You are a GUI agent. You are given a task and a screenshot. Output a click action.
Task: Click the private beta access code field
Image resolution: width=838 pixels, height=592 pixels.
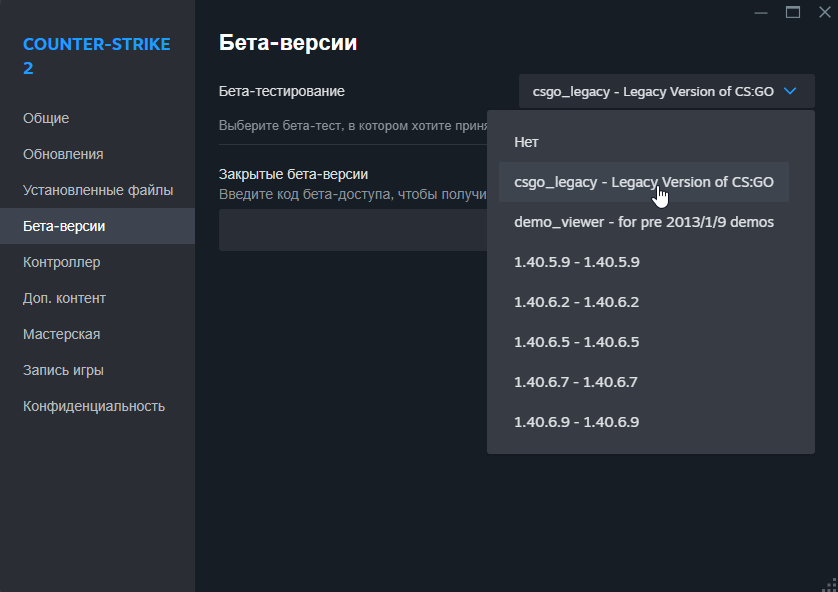352,230
